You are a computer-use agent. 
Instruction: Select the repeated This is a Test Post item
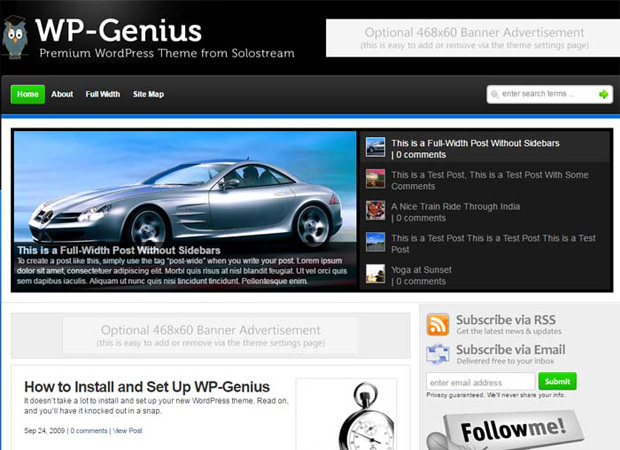tap(493, 244)
